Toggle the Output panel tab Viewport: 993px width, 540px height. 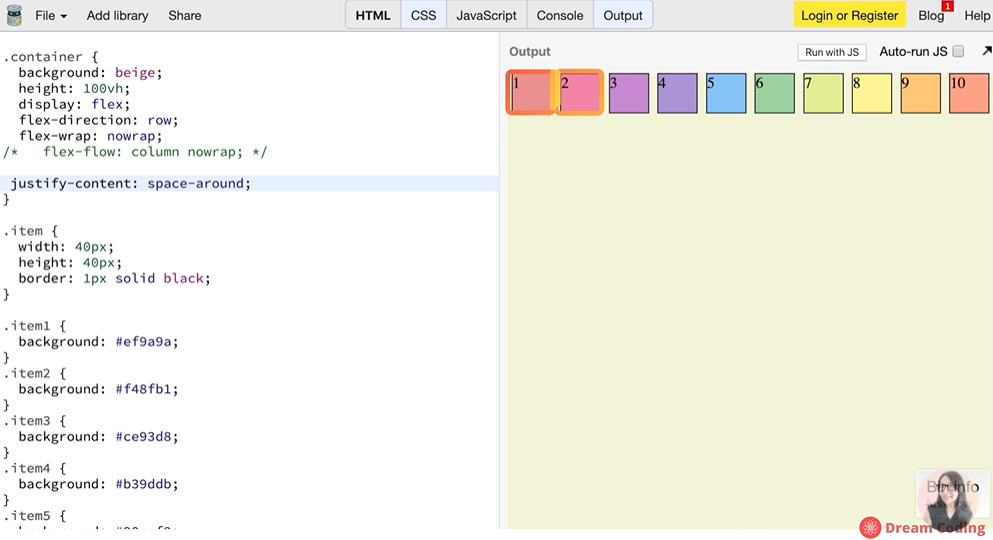click(623, 15)
